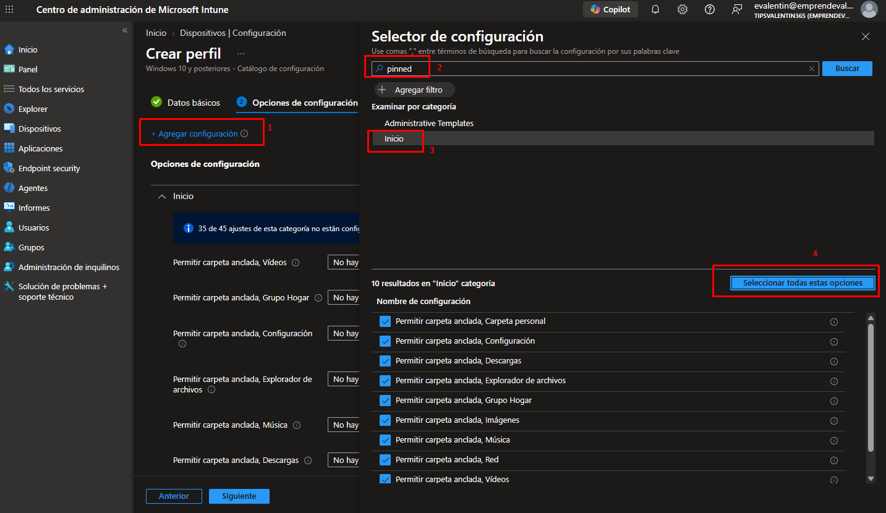Open the app launcher waffle icon
This screenshot has height=513, width=886.
tap(10, 10)
